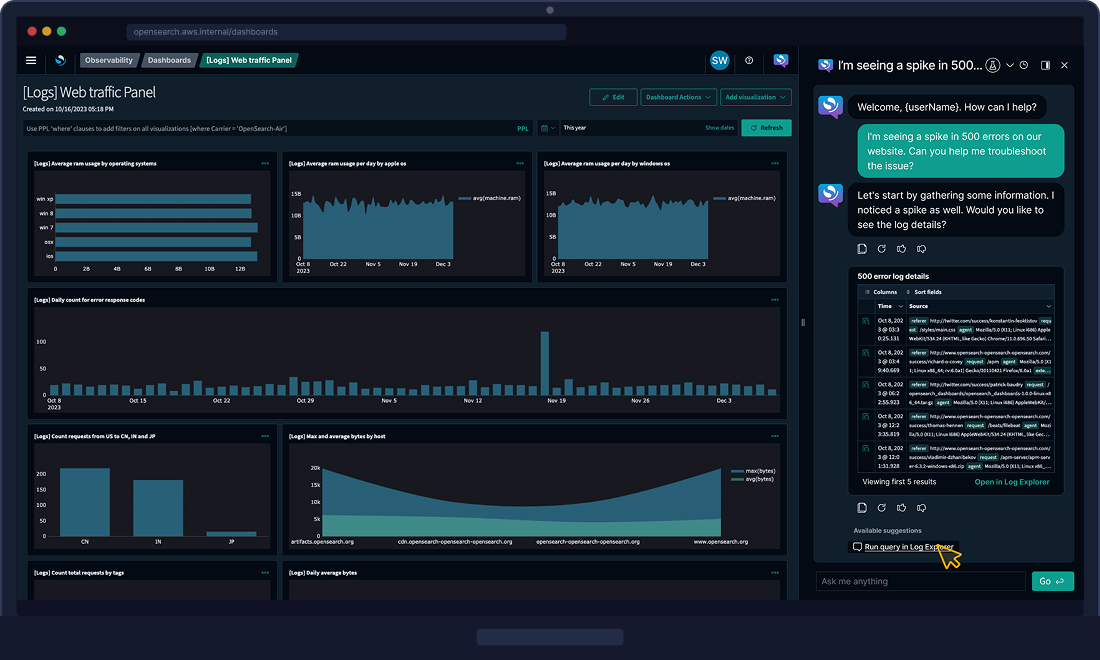This screenshot has width=1100, height=660.
Task: Toggle avg(machine.ram) legend in apple os chart
Action: (490, 198)
